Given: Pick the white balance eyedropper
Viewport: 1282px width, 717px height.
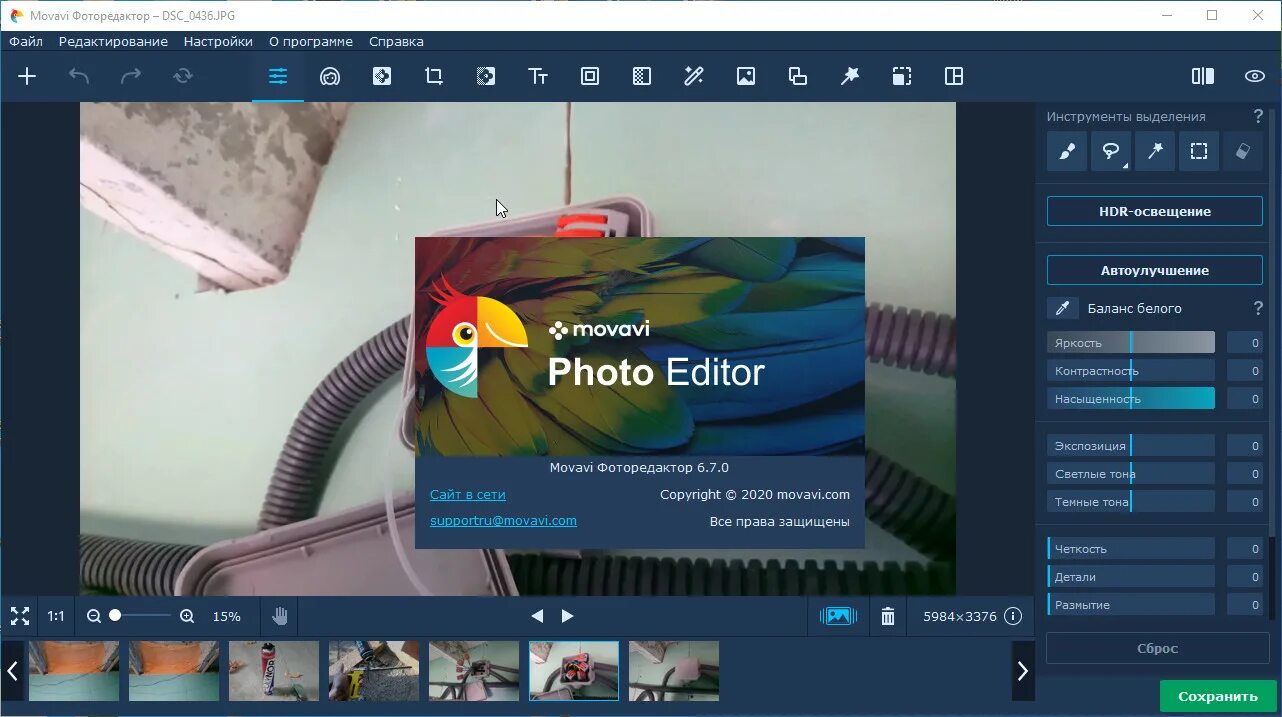Looking at the screenshot, I should point(1062,308).
